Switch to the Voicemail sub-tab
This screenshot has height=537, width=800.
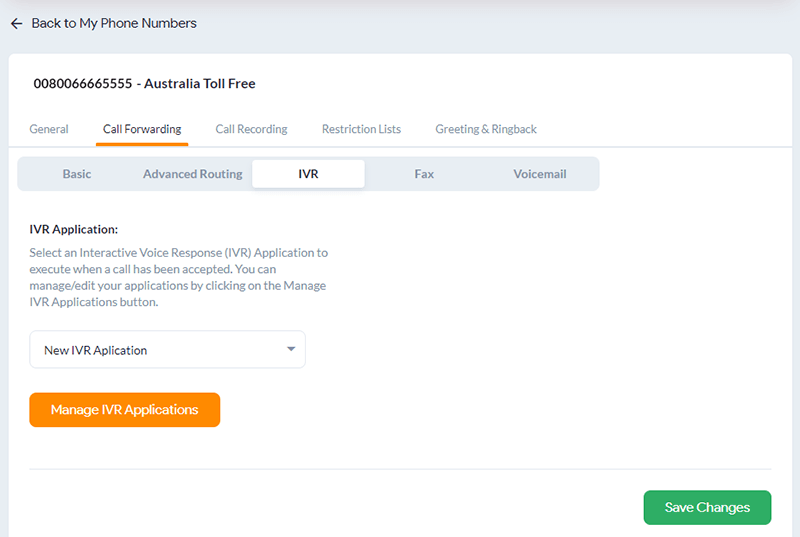click(x=540, y=174)
